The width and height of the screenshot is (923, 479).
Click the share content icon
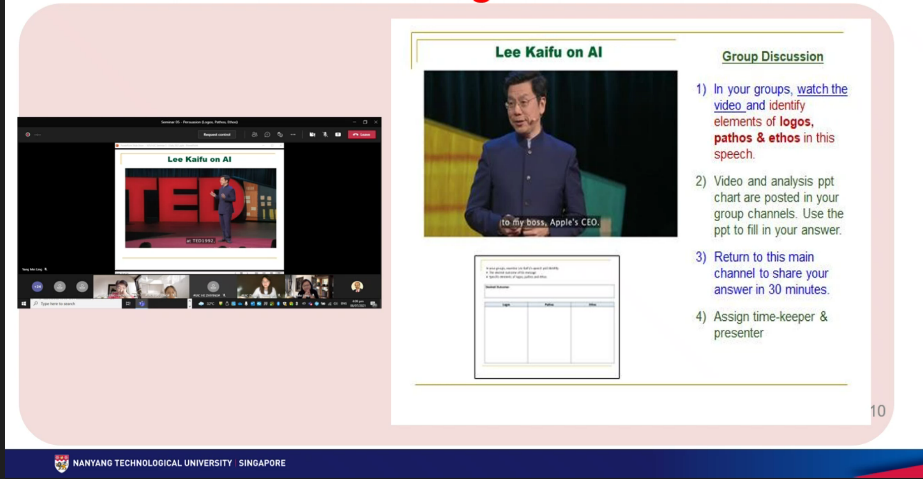point(337,134)
